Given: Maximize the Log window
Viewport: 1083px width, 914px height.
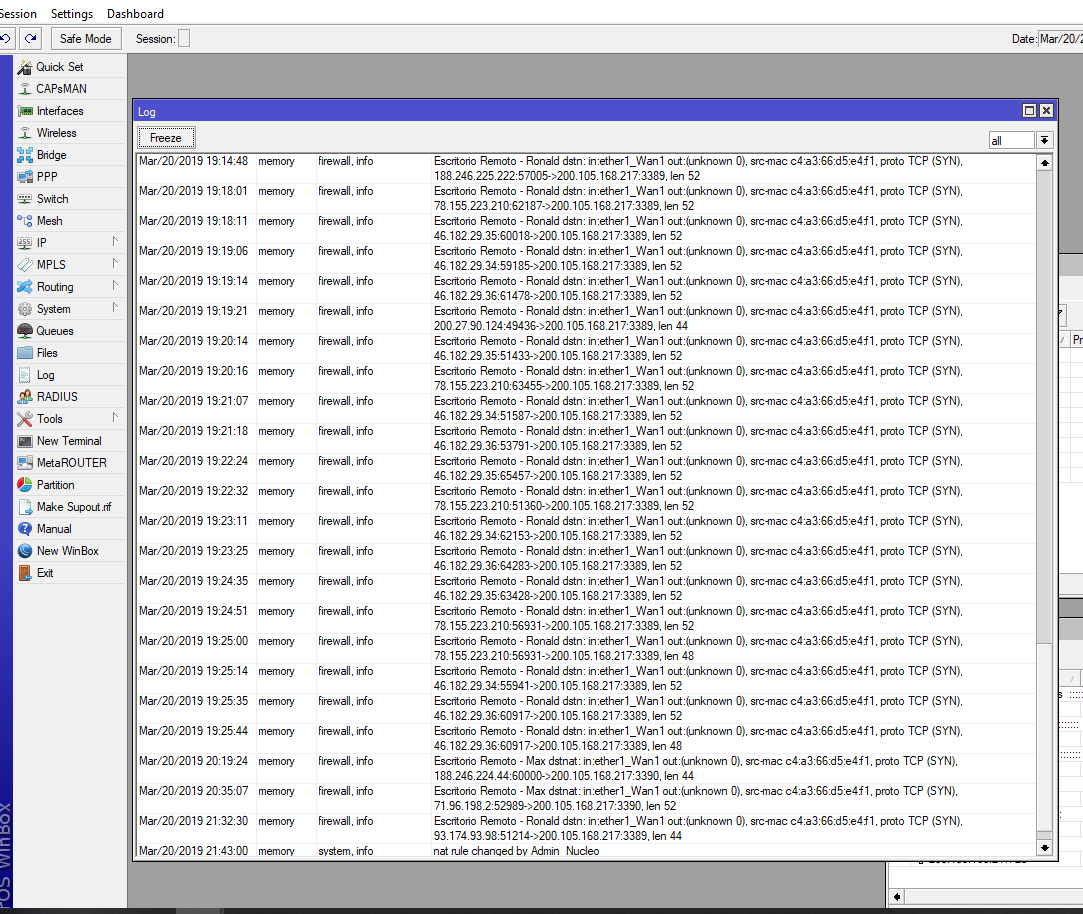Looking at the screenshot, I should (1029, 111).
